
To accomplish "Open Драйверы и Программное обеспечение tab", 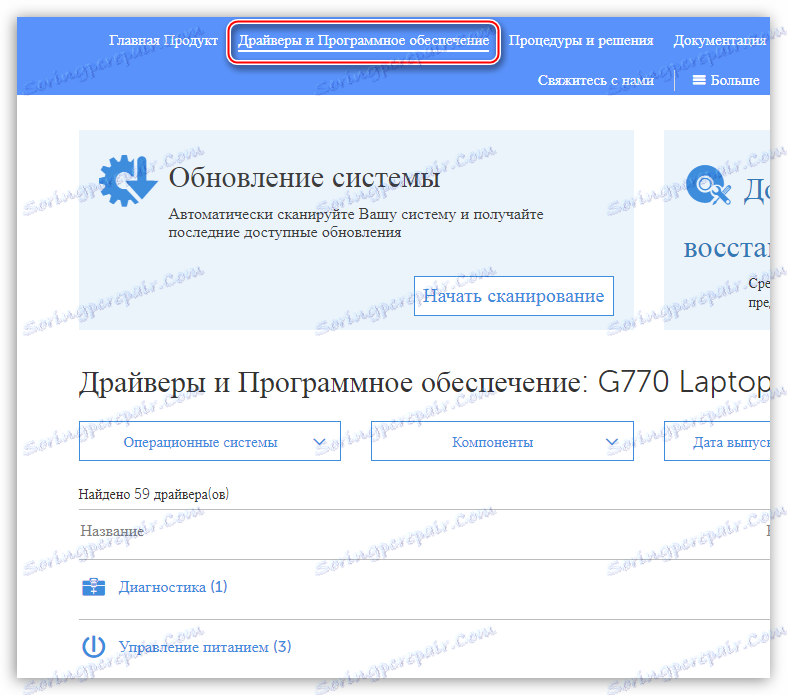I will (363, 41).
